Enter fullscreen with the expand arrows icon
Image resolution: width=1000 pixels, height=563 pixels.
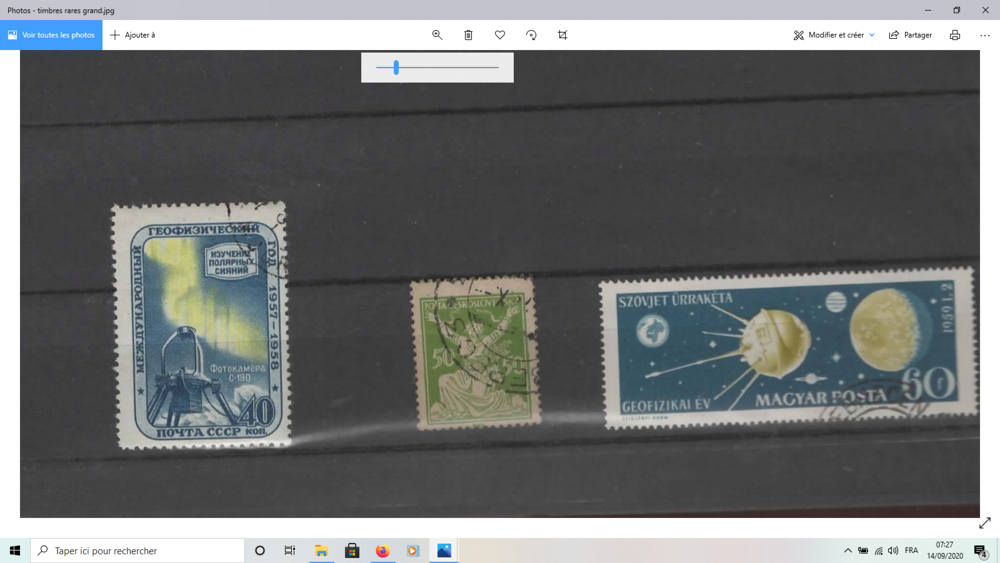(x=985, y=523)
